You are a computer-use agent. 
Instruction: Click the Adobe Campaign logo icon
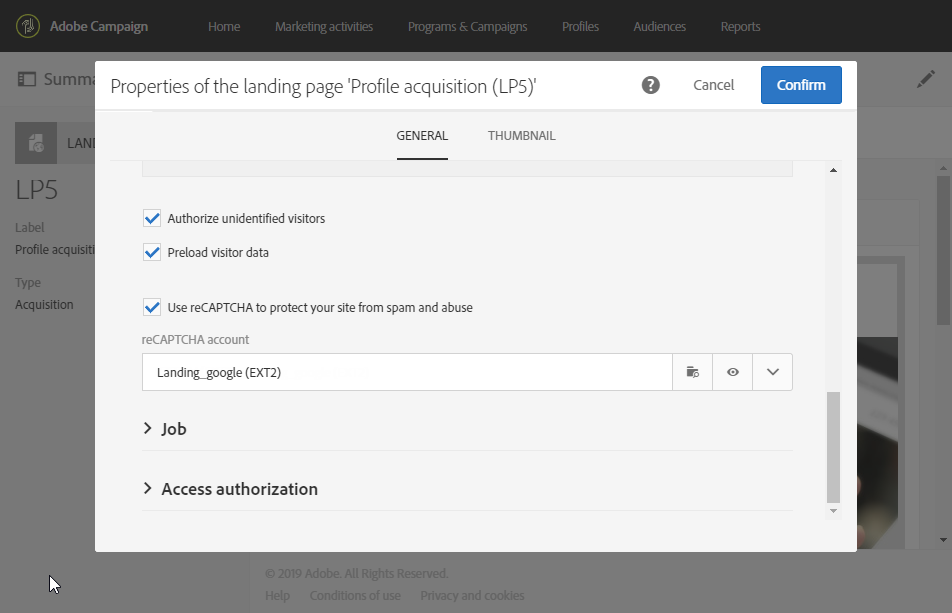coord(28,26)
